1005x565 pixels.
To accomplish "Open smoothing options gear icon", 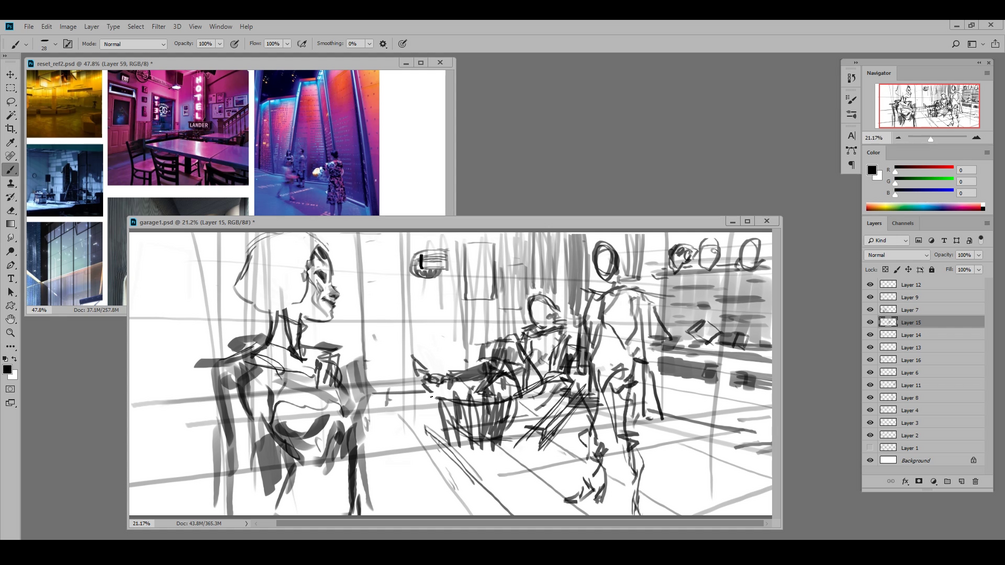I will 383,44.
